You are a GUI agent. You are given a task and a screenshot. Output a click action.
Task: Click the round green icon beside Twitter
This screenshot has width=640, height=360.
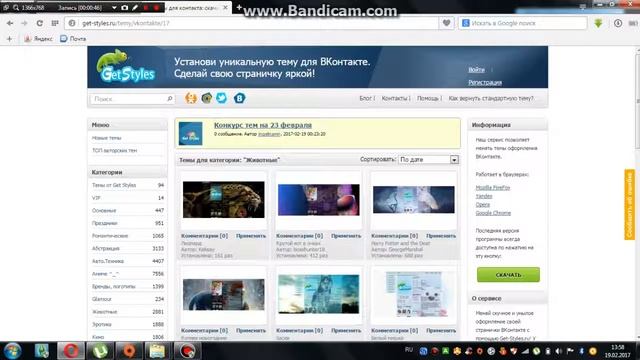pyautogui.click(x=207, y=98)
